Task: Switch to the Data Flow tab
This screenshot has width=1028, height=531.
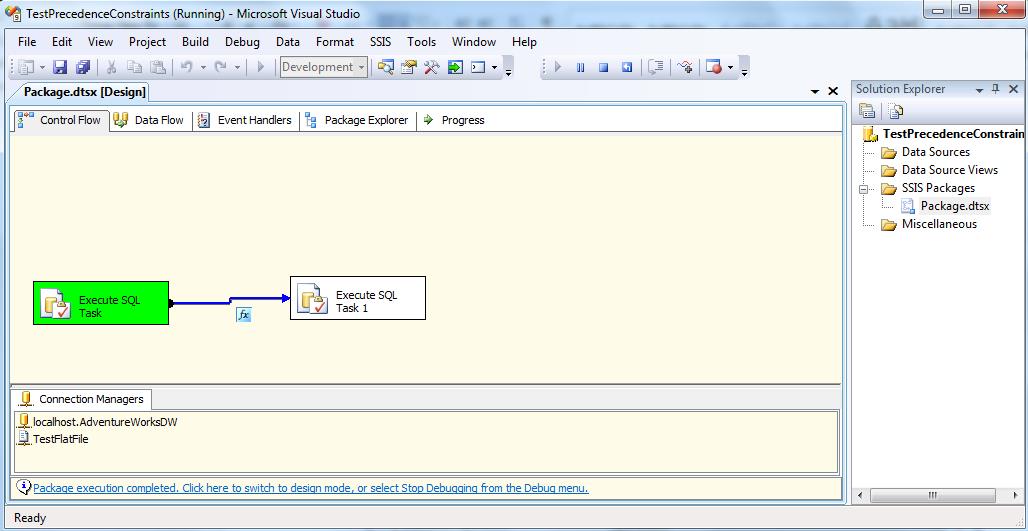Action: click(x=149, y=120)
